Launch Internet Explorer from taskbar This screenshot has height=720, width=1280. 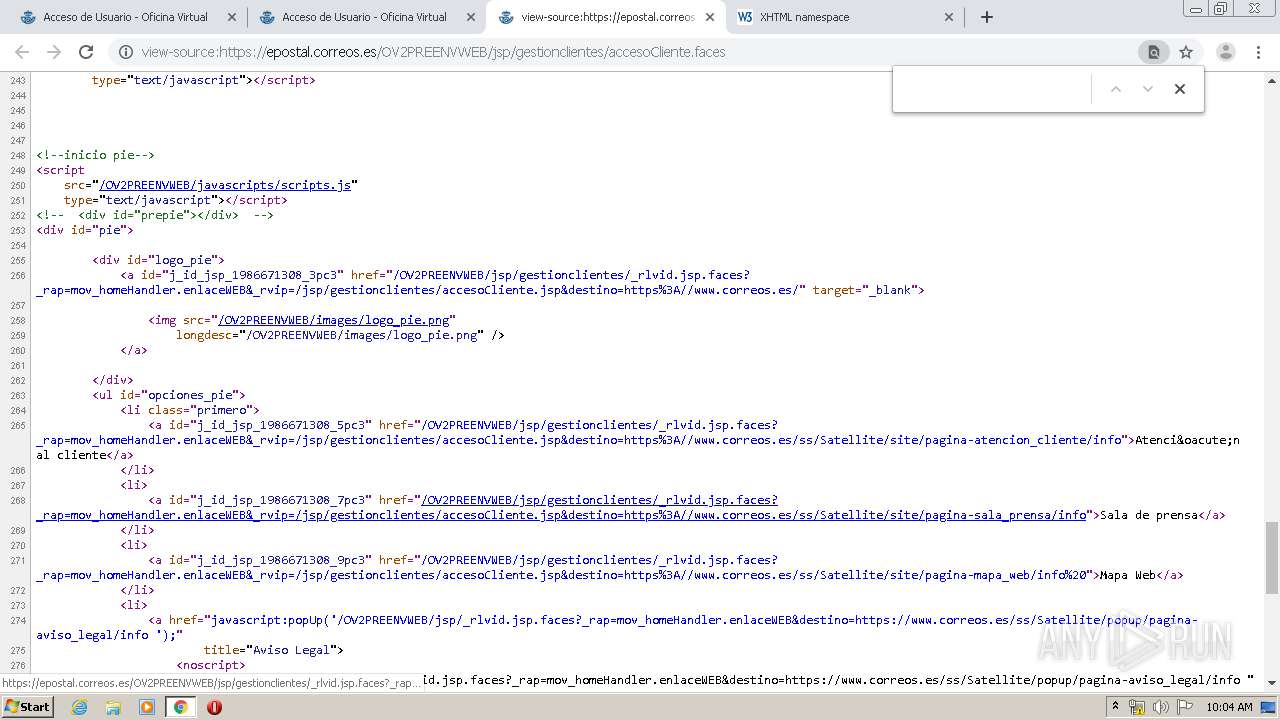[x=79, y=707]
